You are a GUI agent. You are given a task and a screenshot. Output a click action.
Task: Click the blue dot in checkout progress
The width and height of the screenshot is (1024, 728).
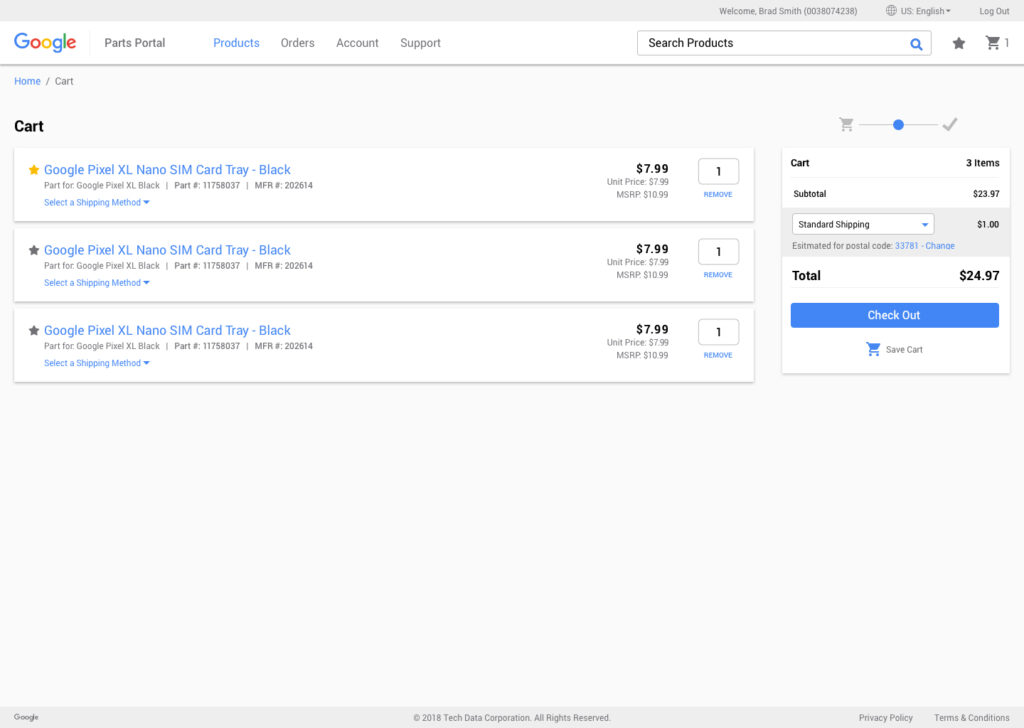pos(899,125)
